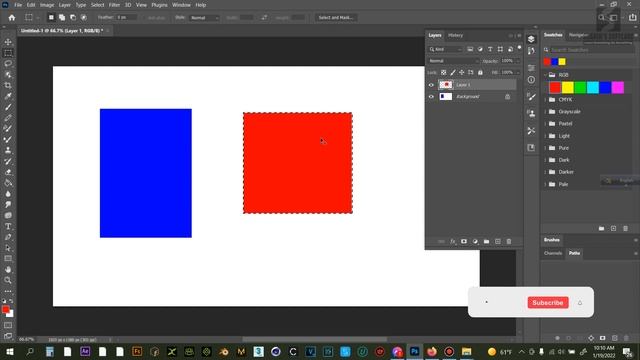Switch to the Channels tab
This screenshot has height=360, width=640.
click(553, 253)
